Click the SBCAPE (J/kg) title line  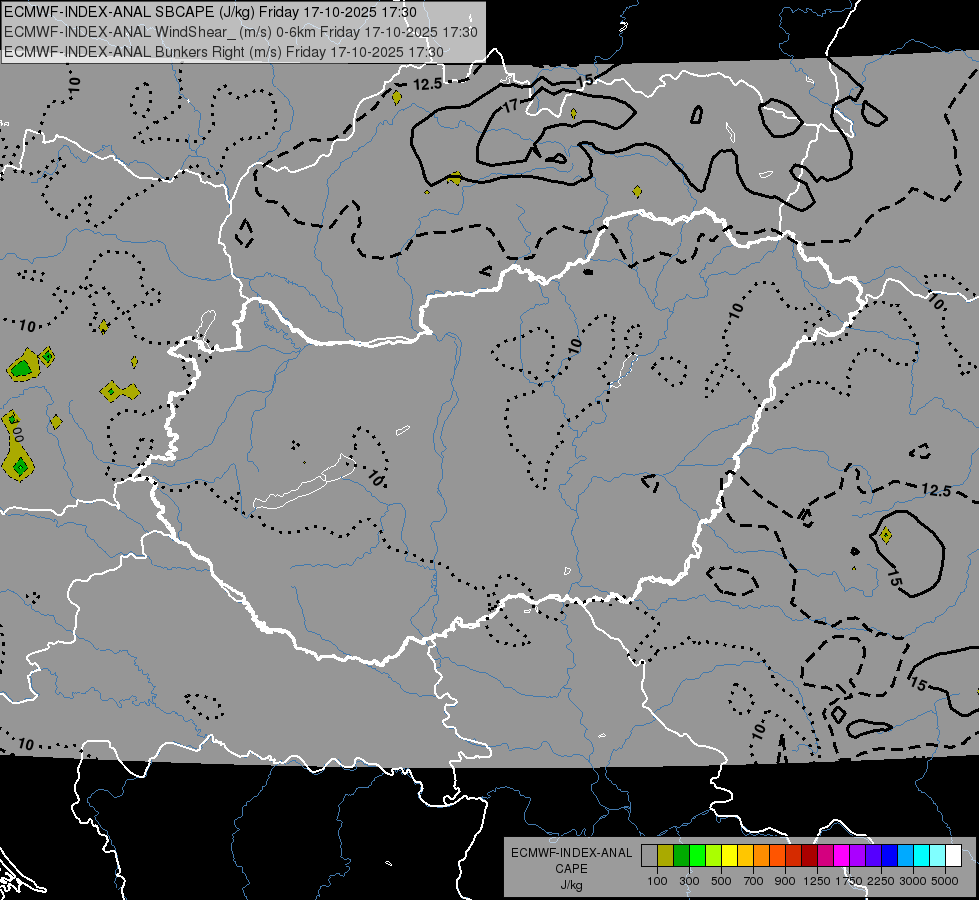(x=210, y=12)
